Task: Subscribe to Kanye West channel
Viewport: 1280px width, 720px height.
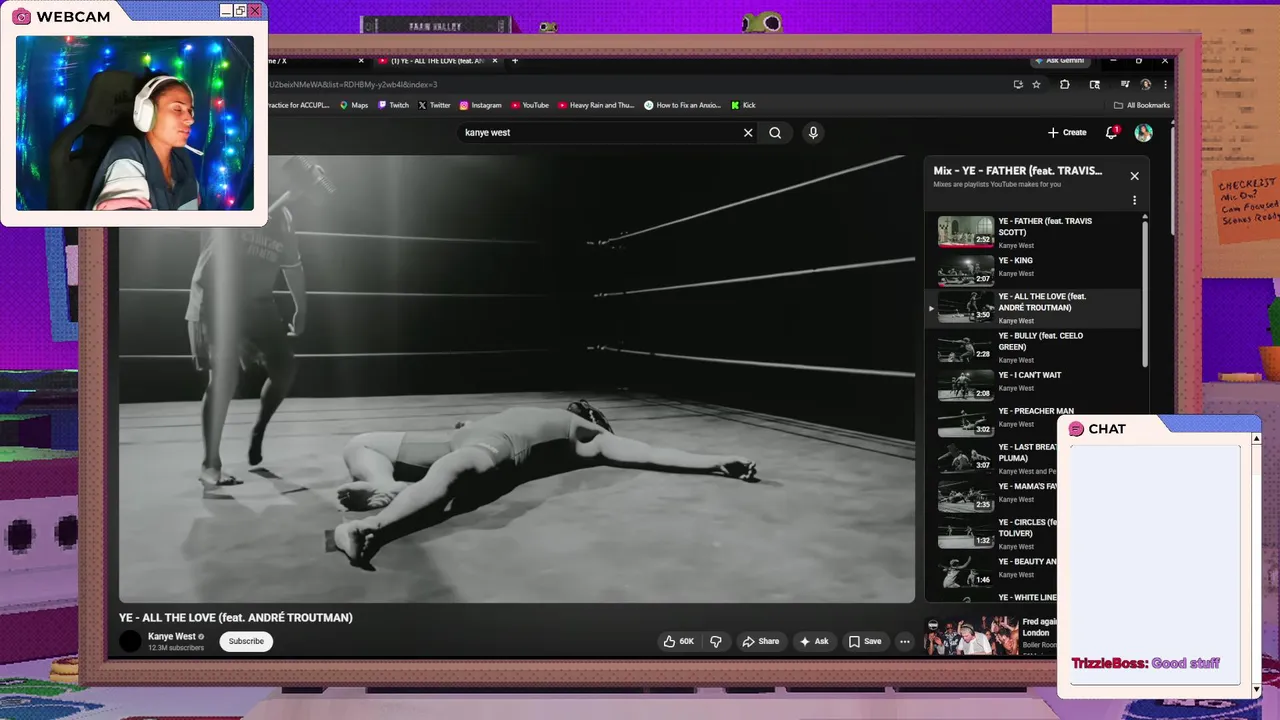Action: click(x=246, y=641)
